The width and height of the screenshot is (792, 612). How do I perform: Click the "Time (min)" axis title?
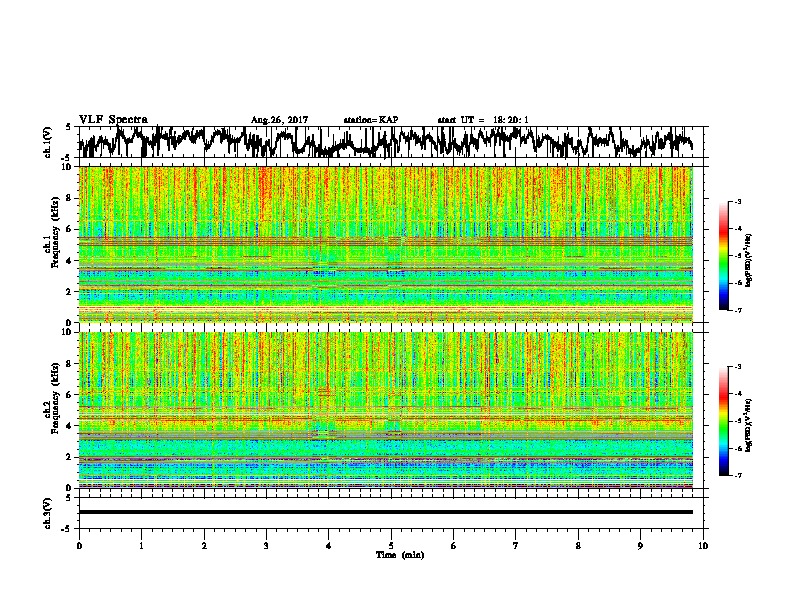pyautogui.click(x=400, y=555)
